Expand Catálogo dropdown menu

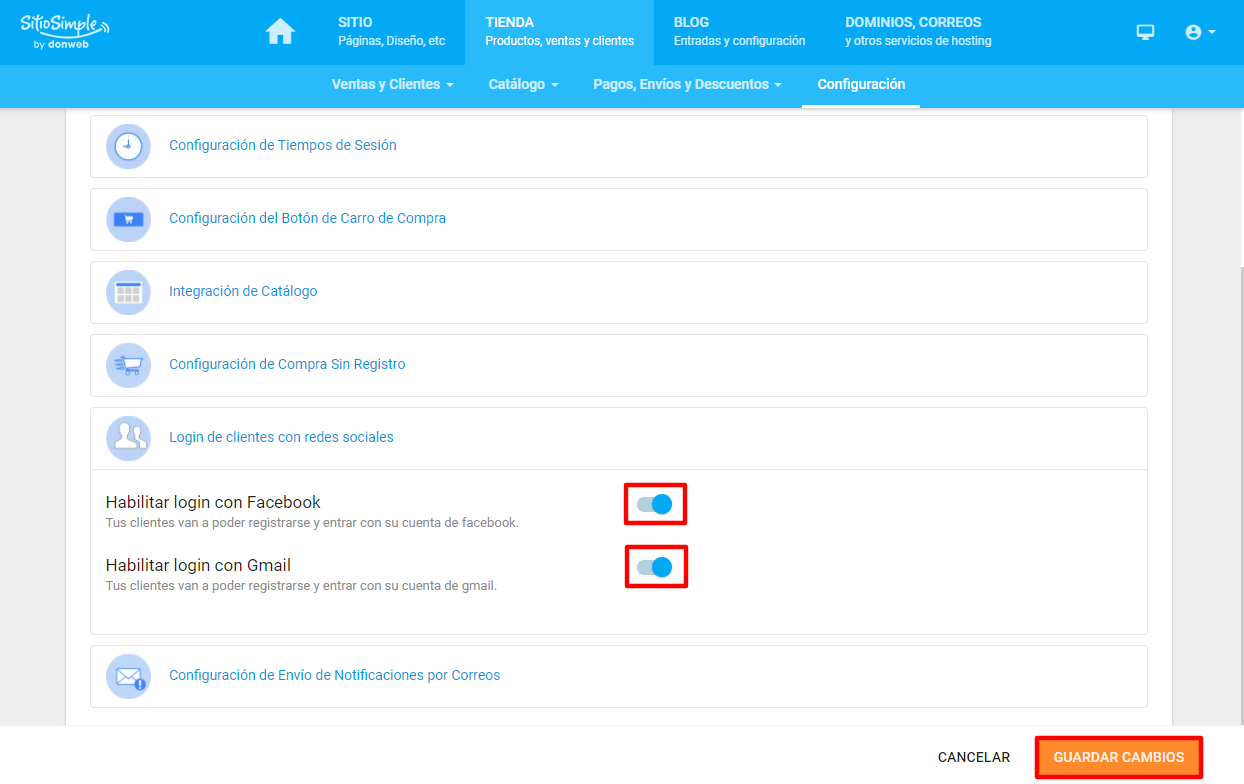click(523, 85)
